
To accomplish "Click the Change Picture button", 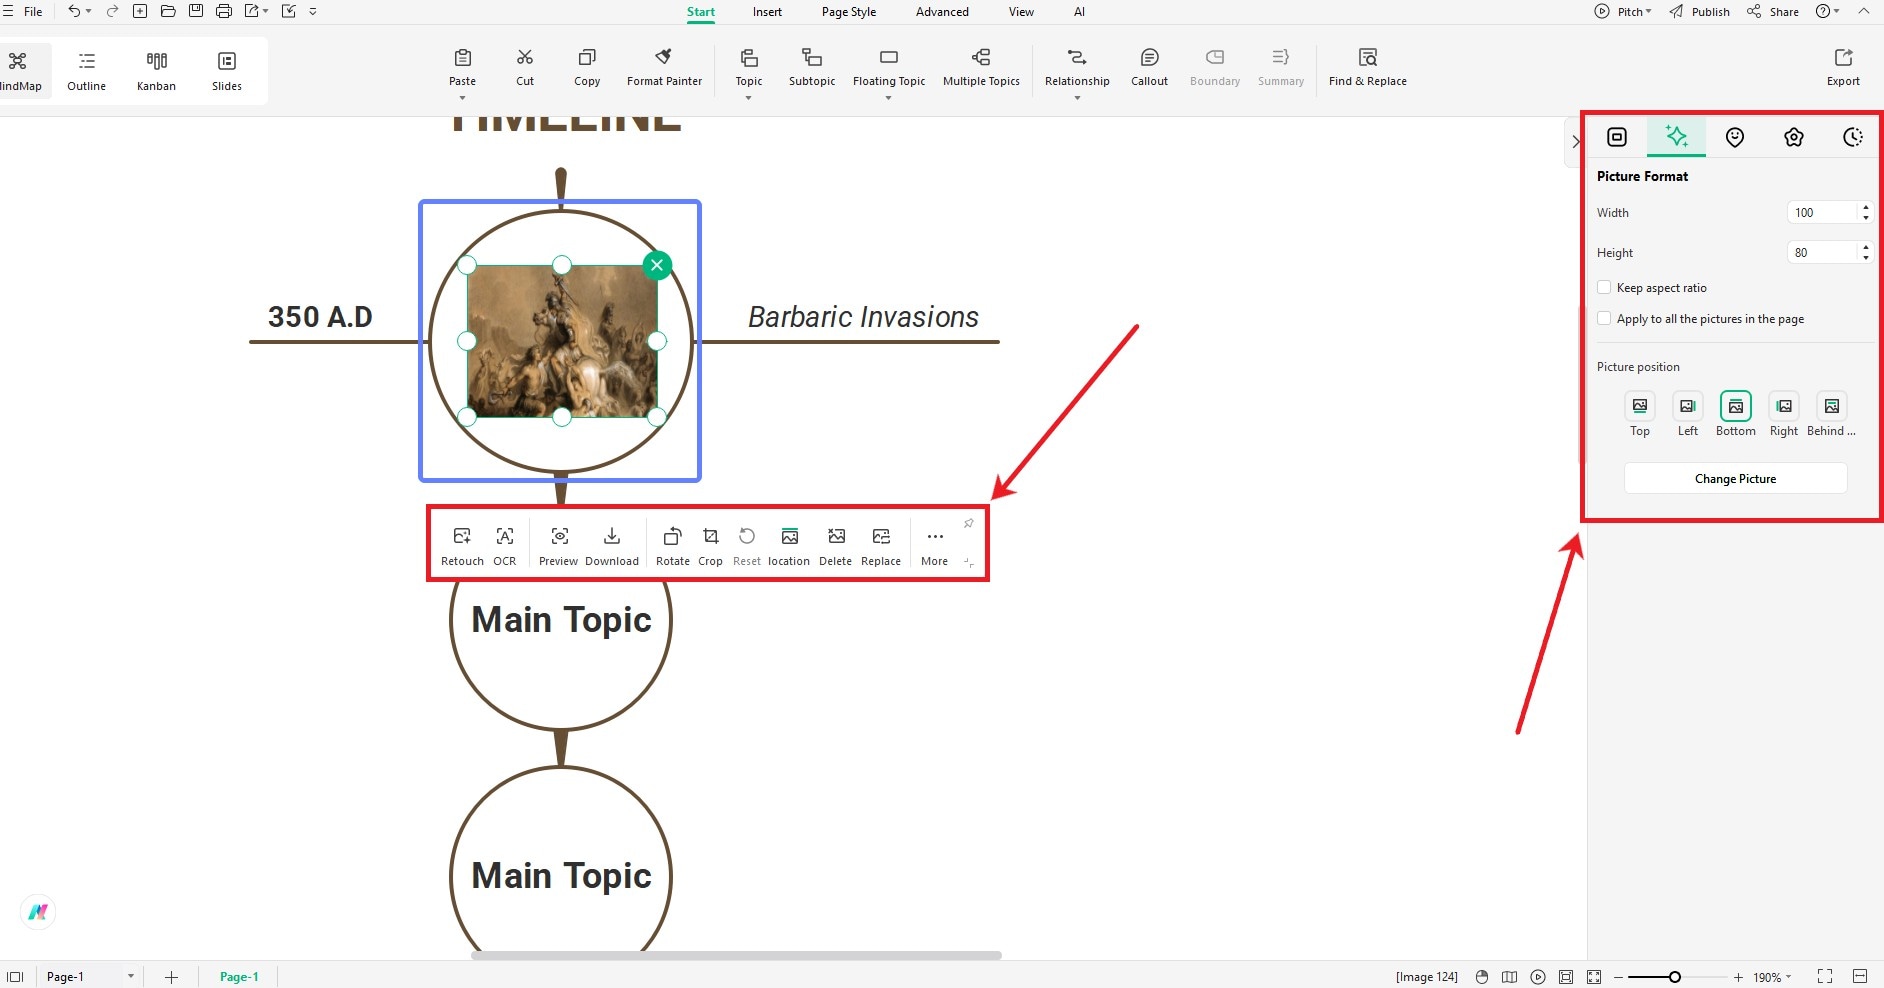I will (1735, 479).
